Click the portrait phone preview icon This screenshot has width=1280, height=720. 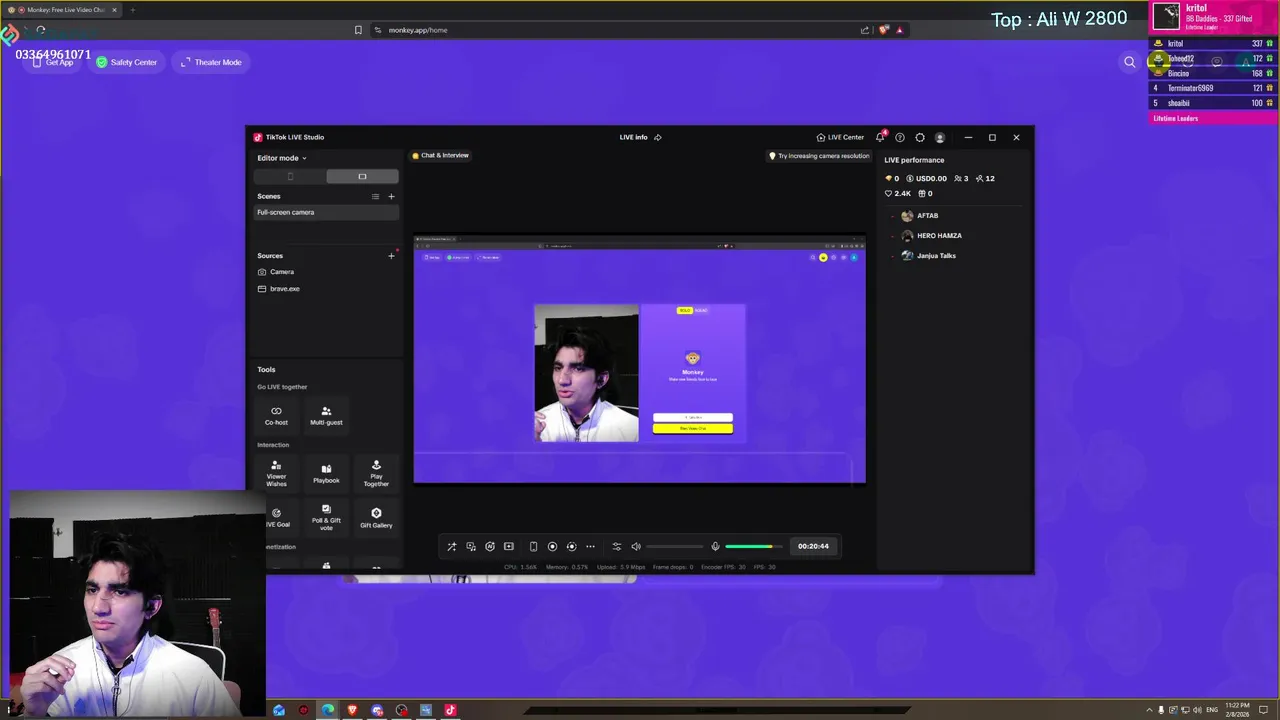pyautogui.click(x=533, y=546)
